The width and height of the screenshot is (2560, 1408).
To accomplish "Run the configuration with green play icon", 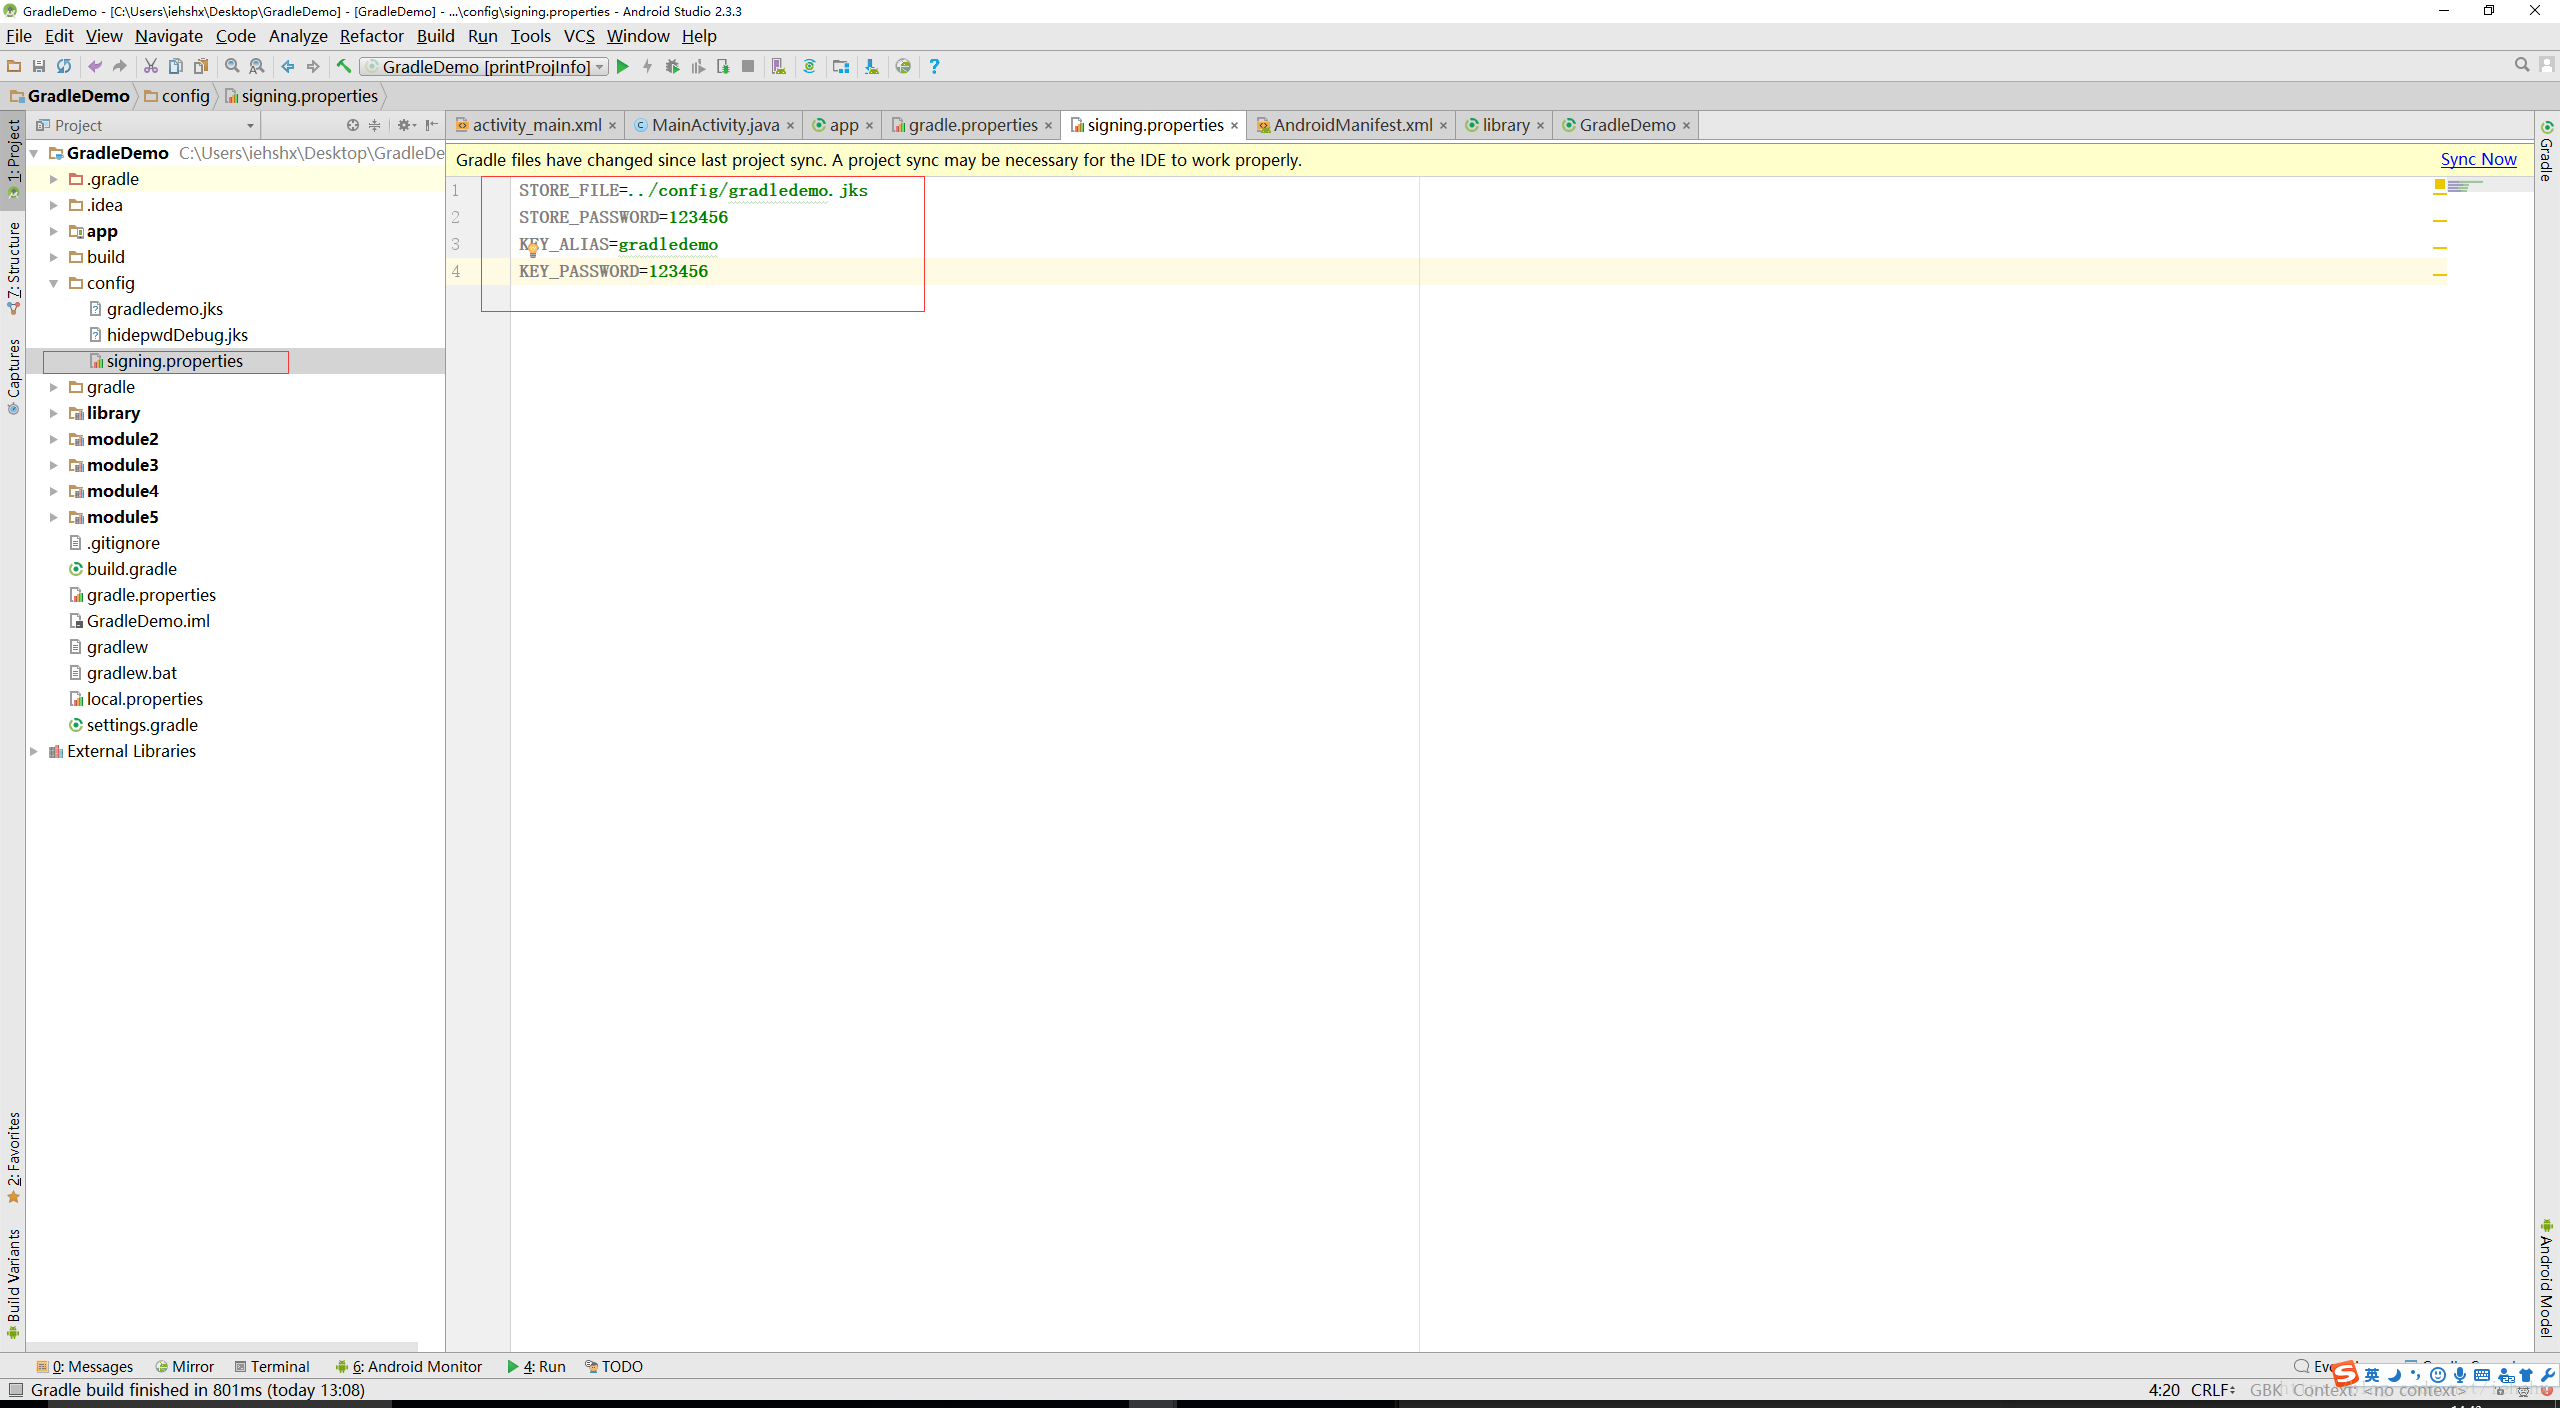I will [622, 66].
